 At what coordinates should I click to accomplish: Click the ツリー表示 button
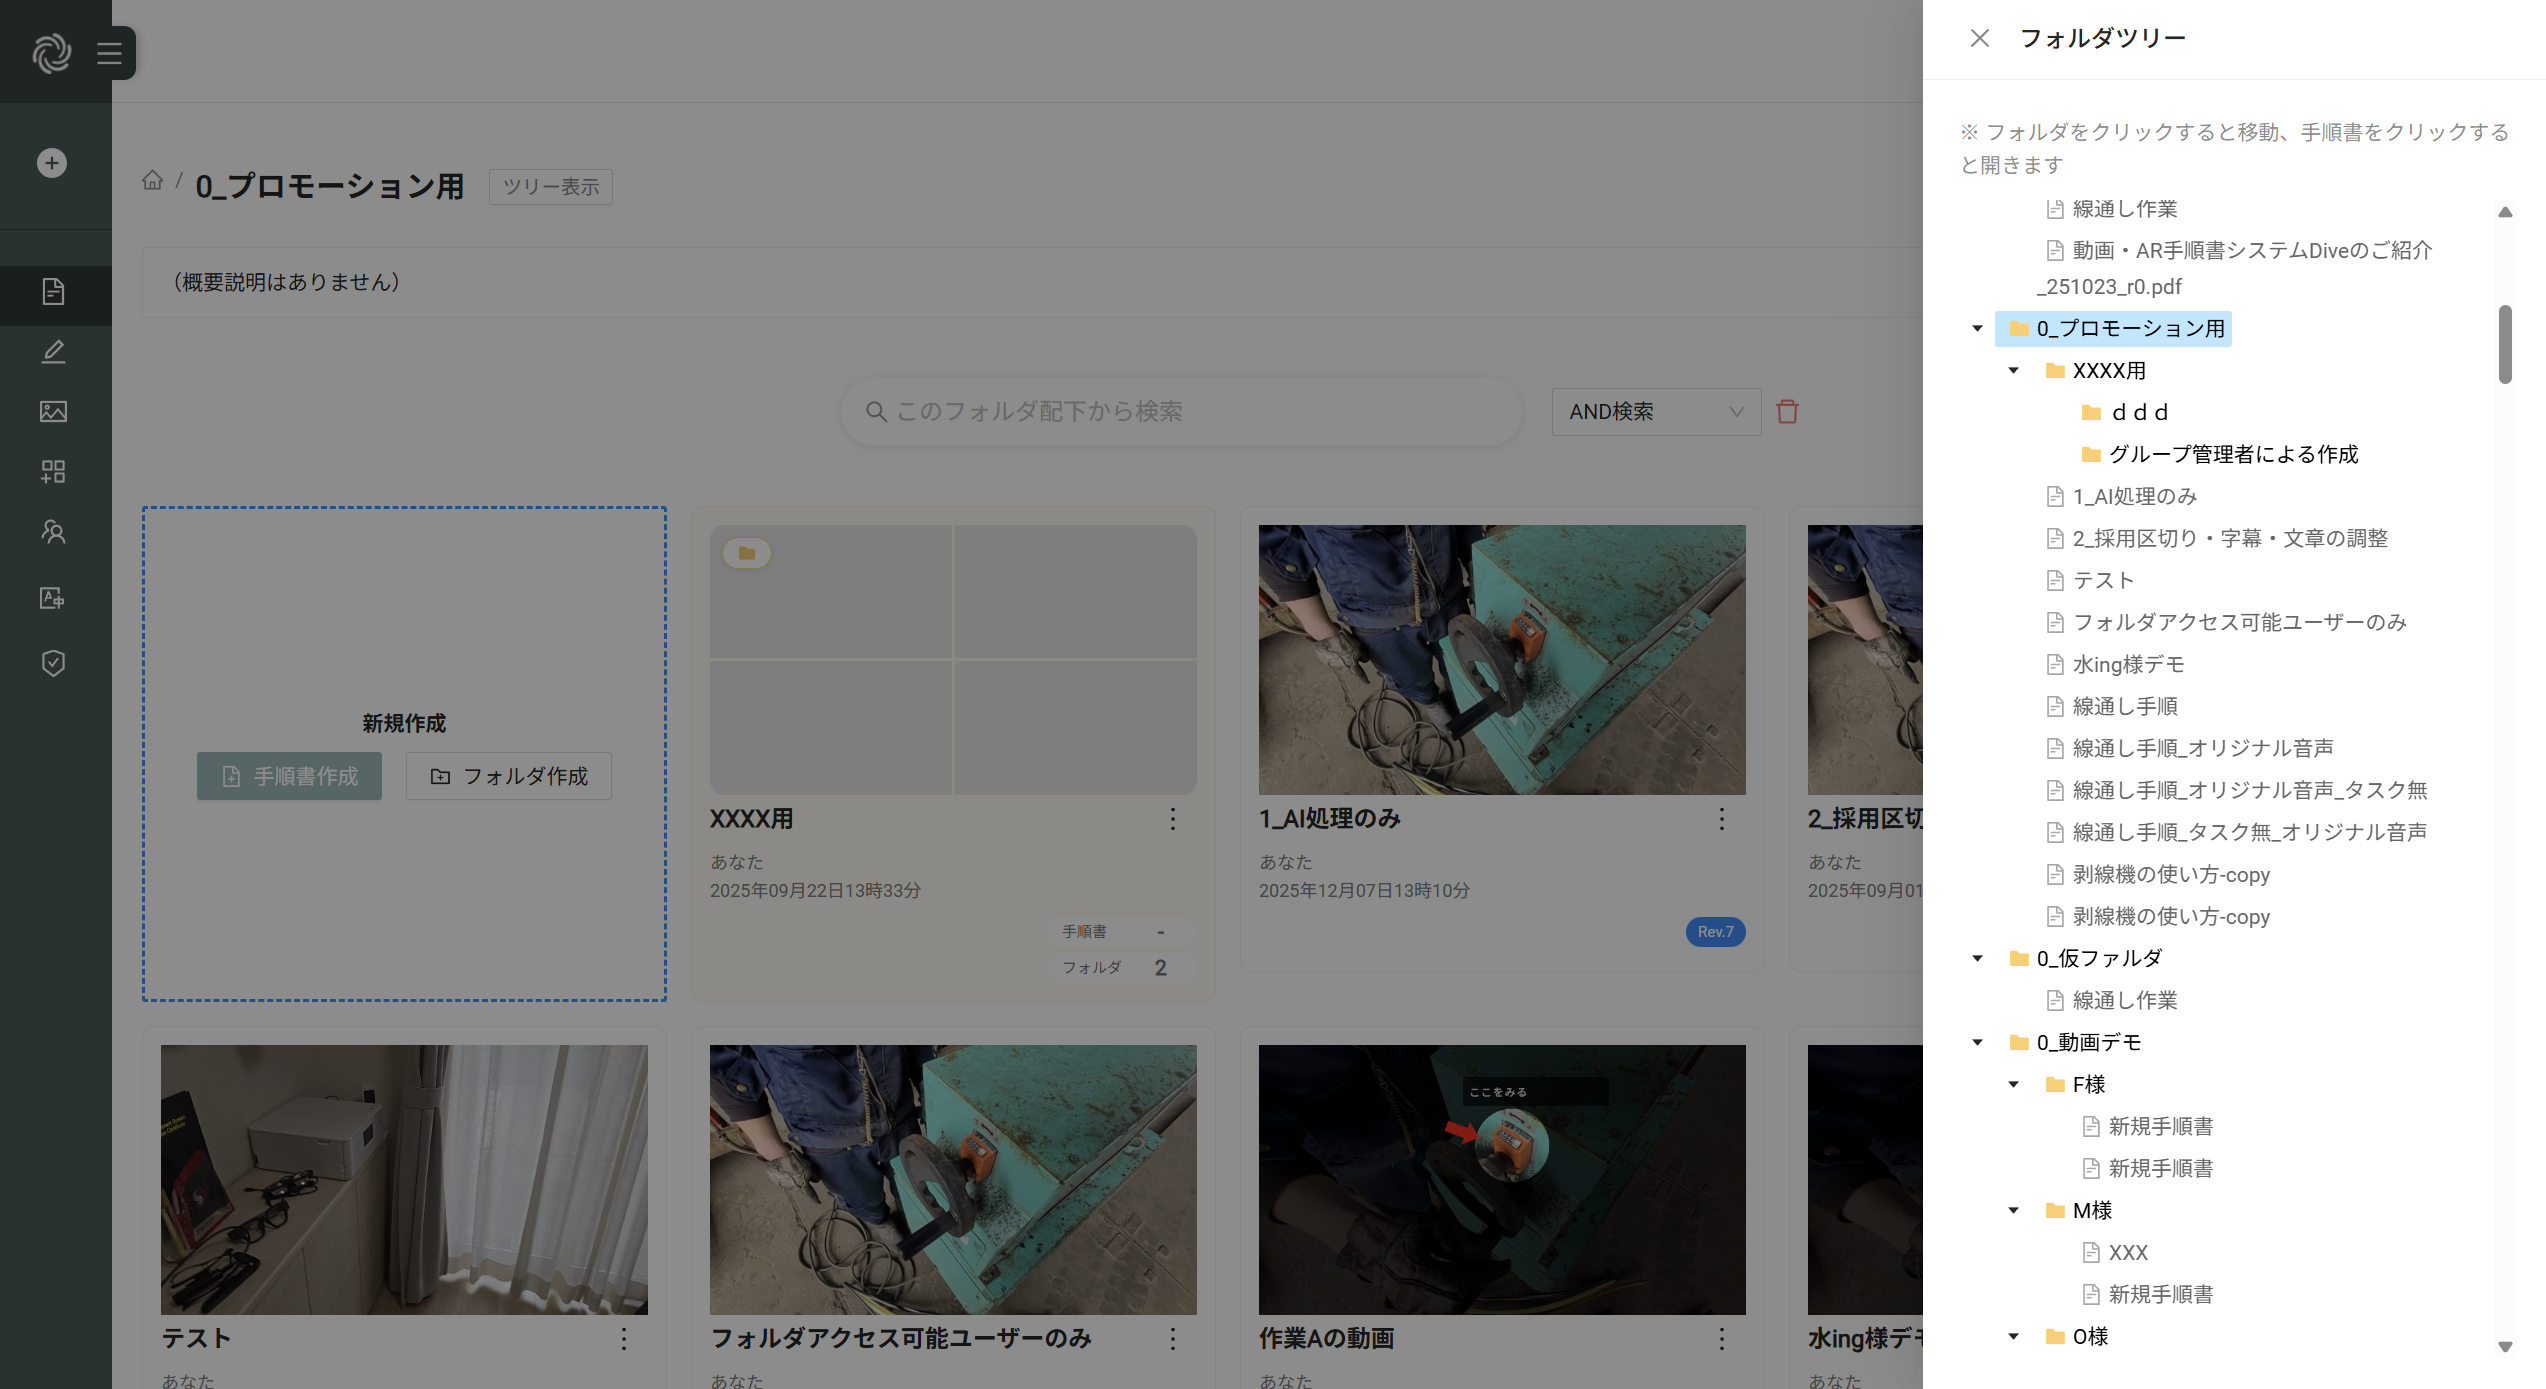tap(550, 187)
